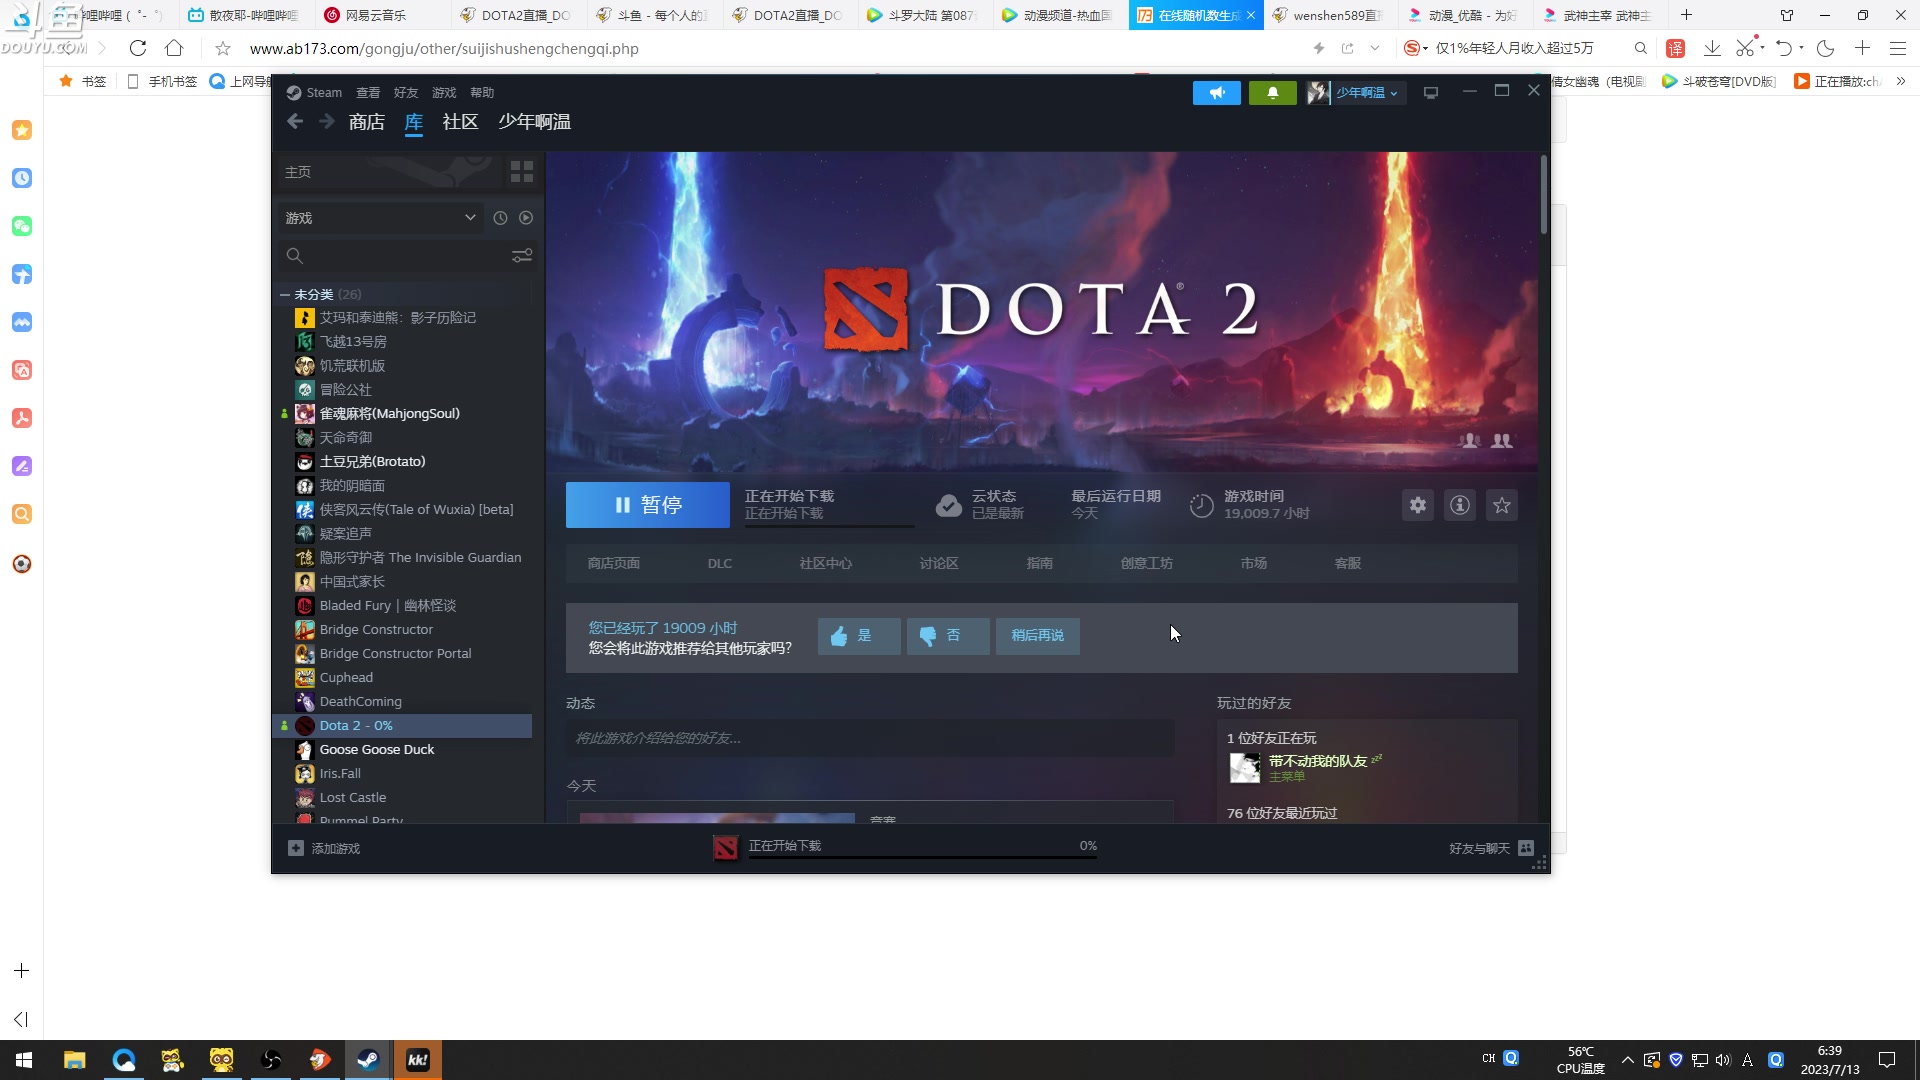Click 稍后再说 button
The image size is (1920, 1080).
[1037, 636]
